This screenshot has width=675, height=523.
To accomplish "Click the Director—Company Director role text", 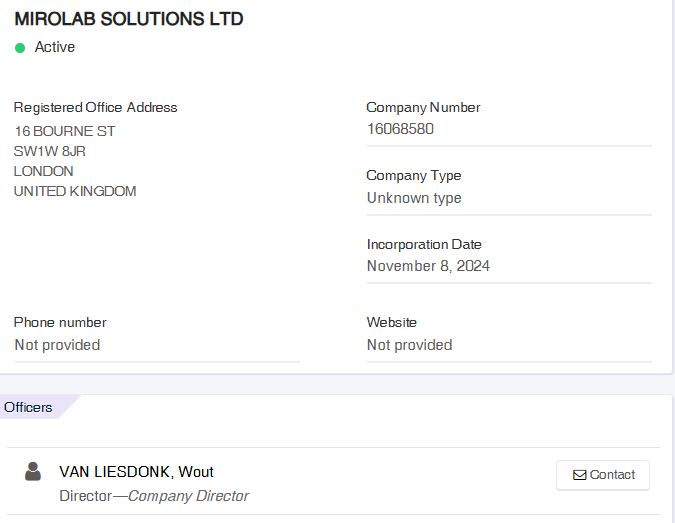I will (x=154, y=496).
